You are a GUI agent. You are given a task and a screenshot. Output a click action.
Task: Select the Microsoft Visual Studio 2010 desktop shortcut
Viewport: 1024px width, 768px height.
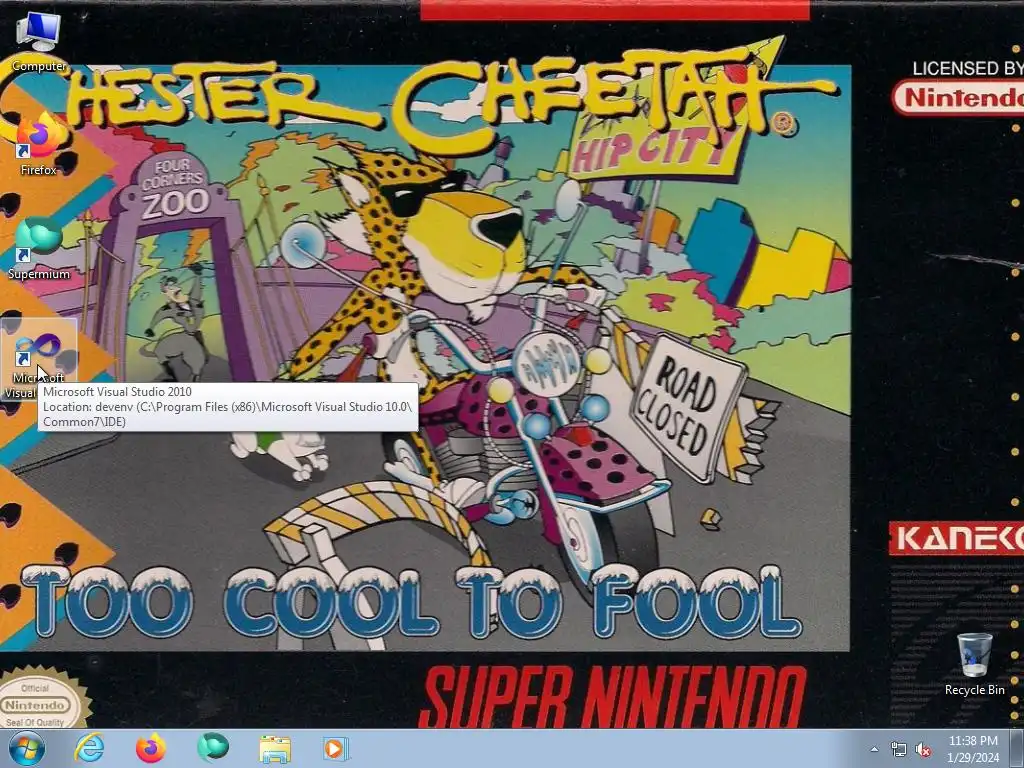tap(39, 359)
